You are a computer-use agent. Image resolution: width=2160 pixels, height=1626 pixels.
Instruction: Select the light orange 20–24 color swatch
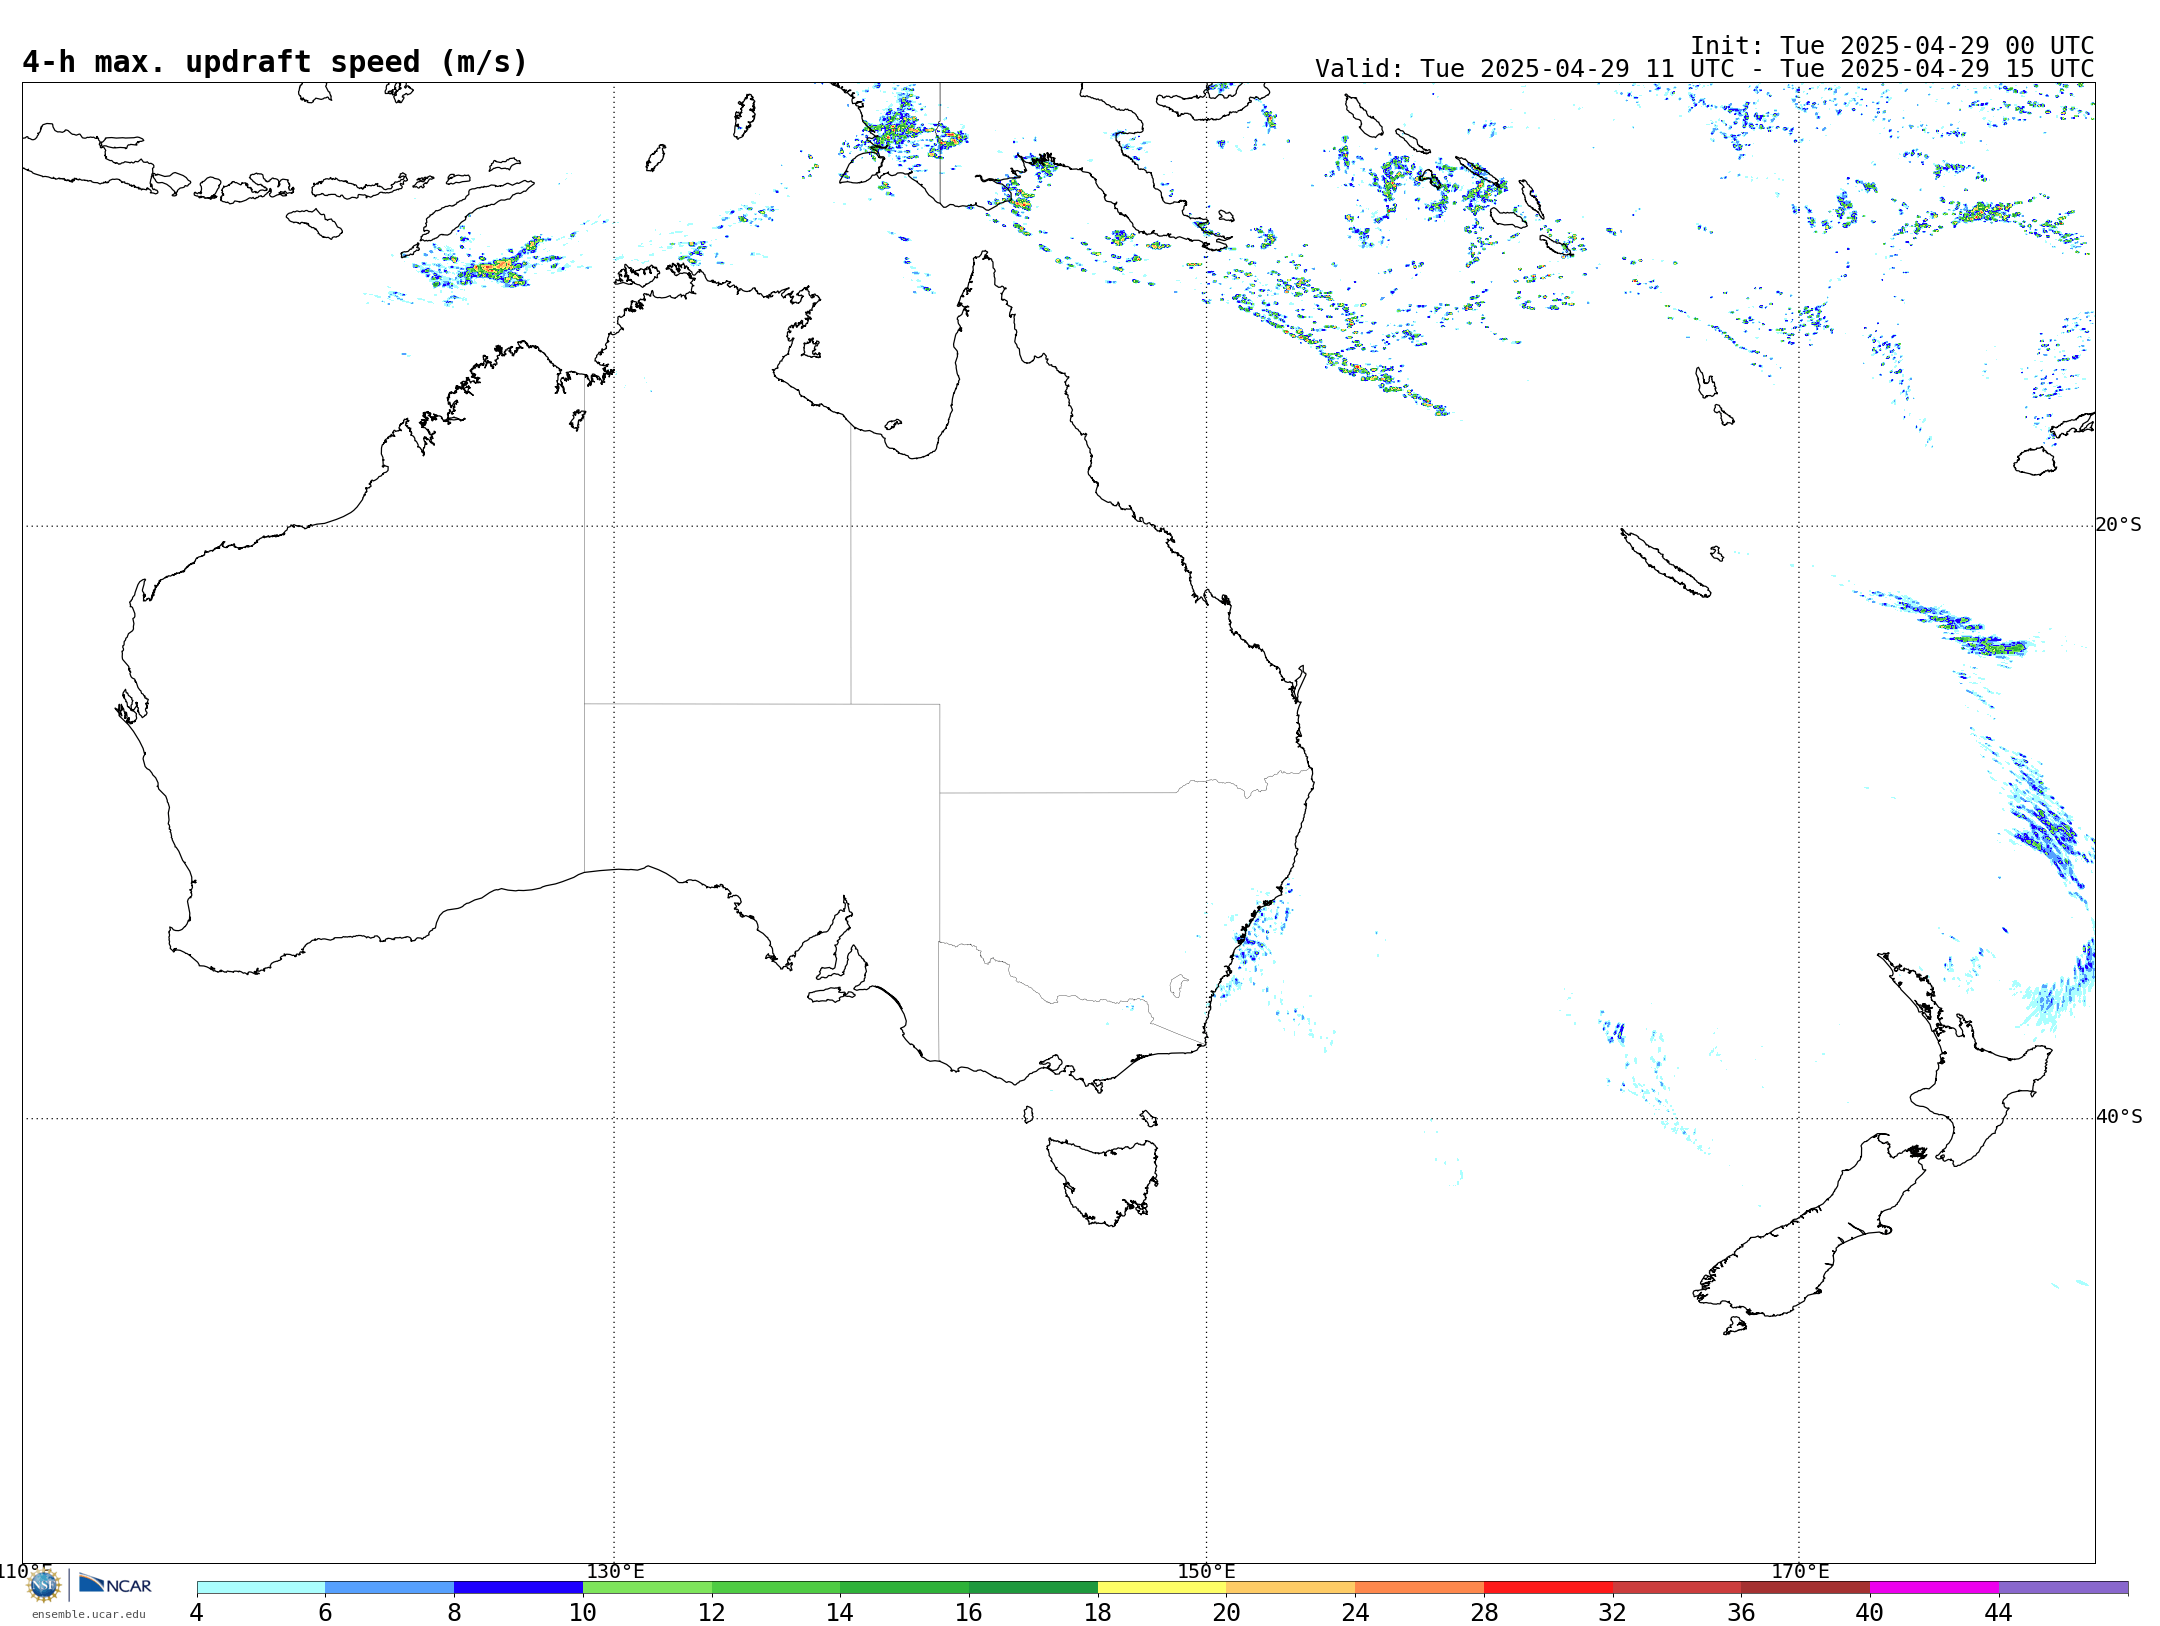coord(1291,1587)
